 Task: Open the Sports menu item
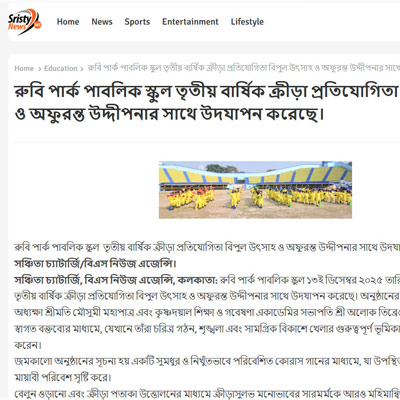tap(137, 22)
